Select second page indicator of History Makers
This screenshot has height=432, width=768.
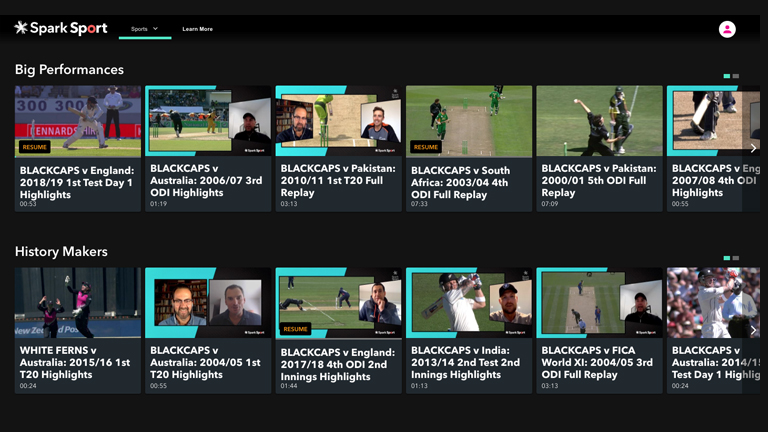coord(736,258)
